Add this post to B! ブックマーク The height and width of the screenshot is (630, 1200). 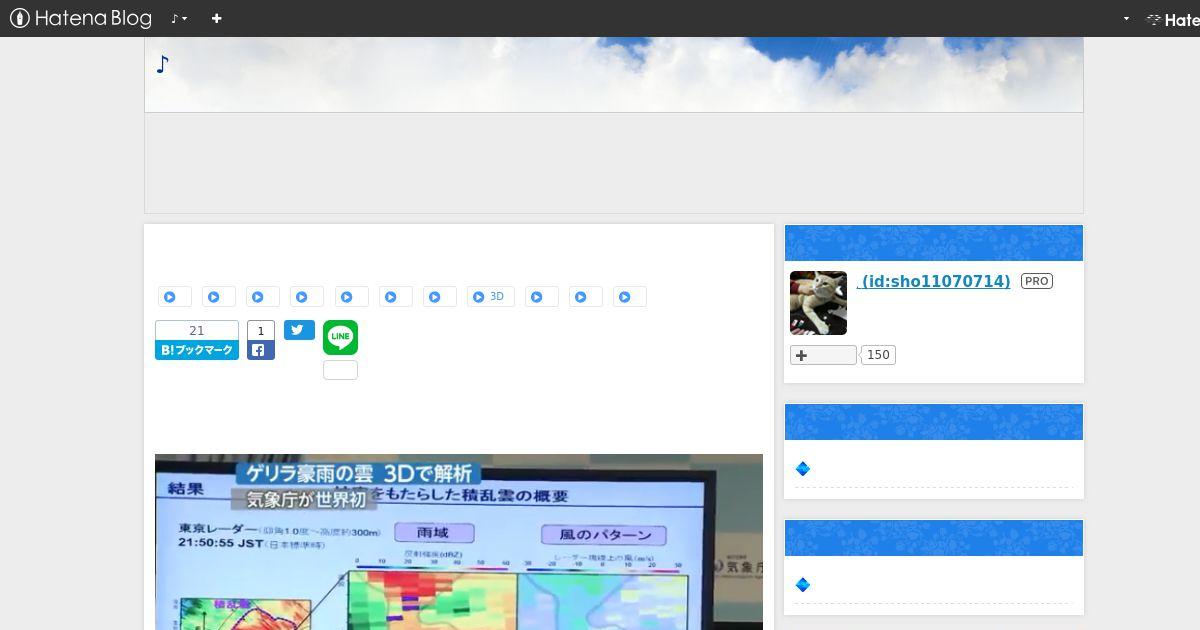pos(197,350)
